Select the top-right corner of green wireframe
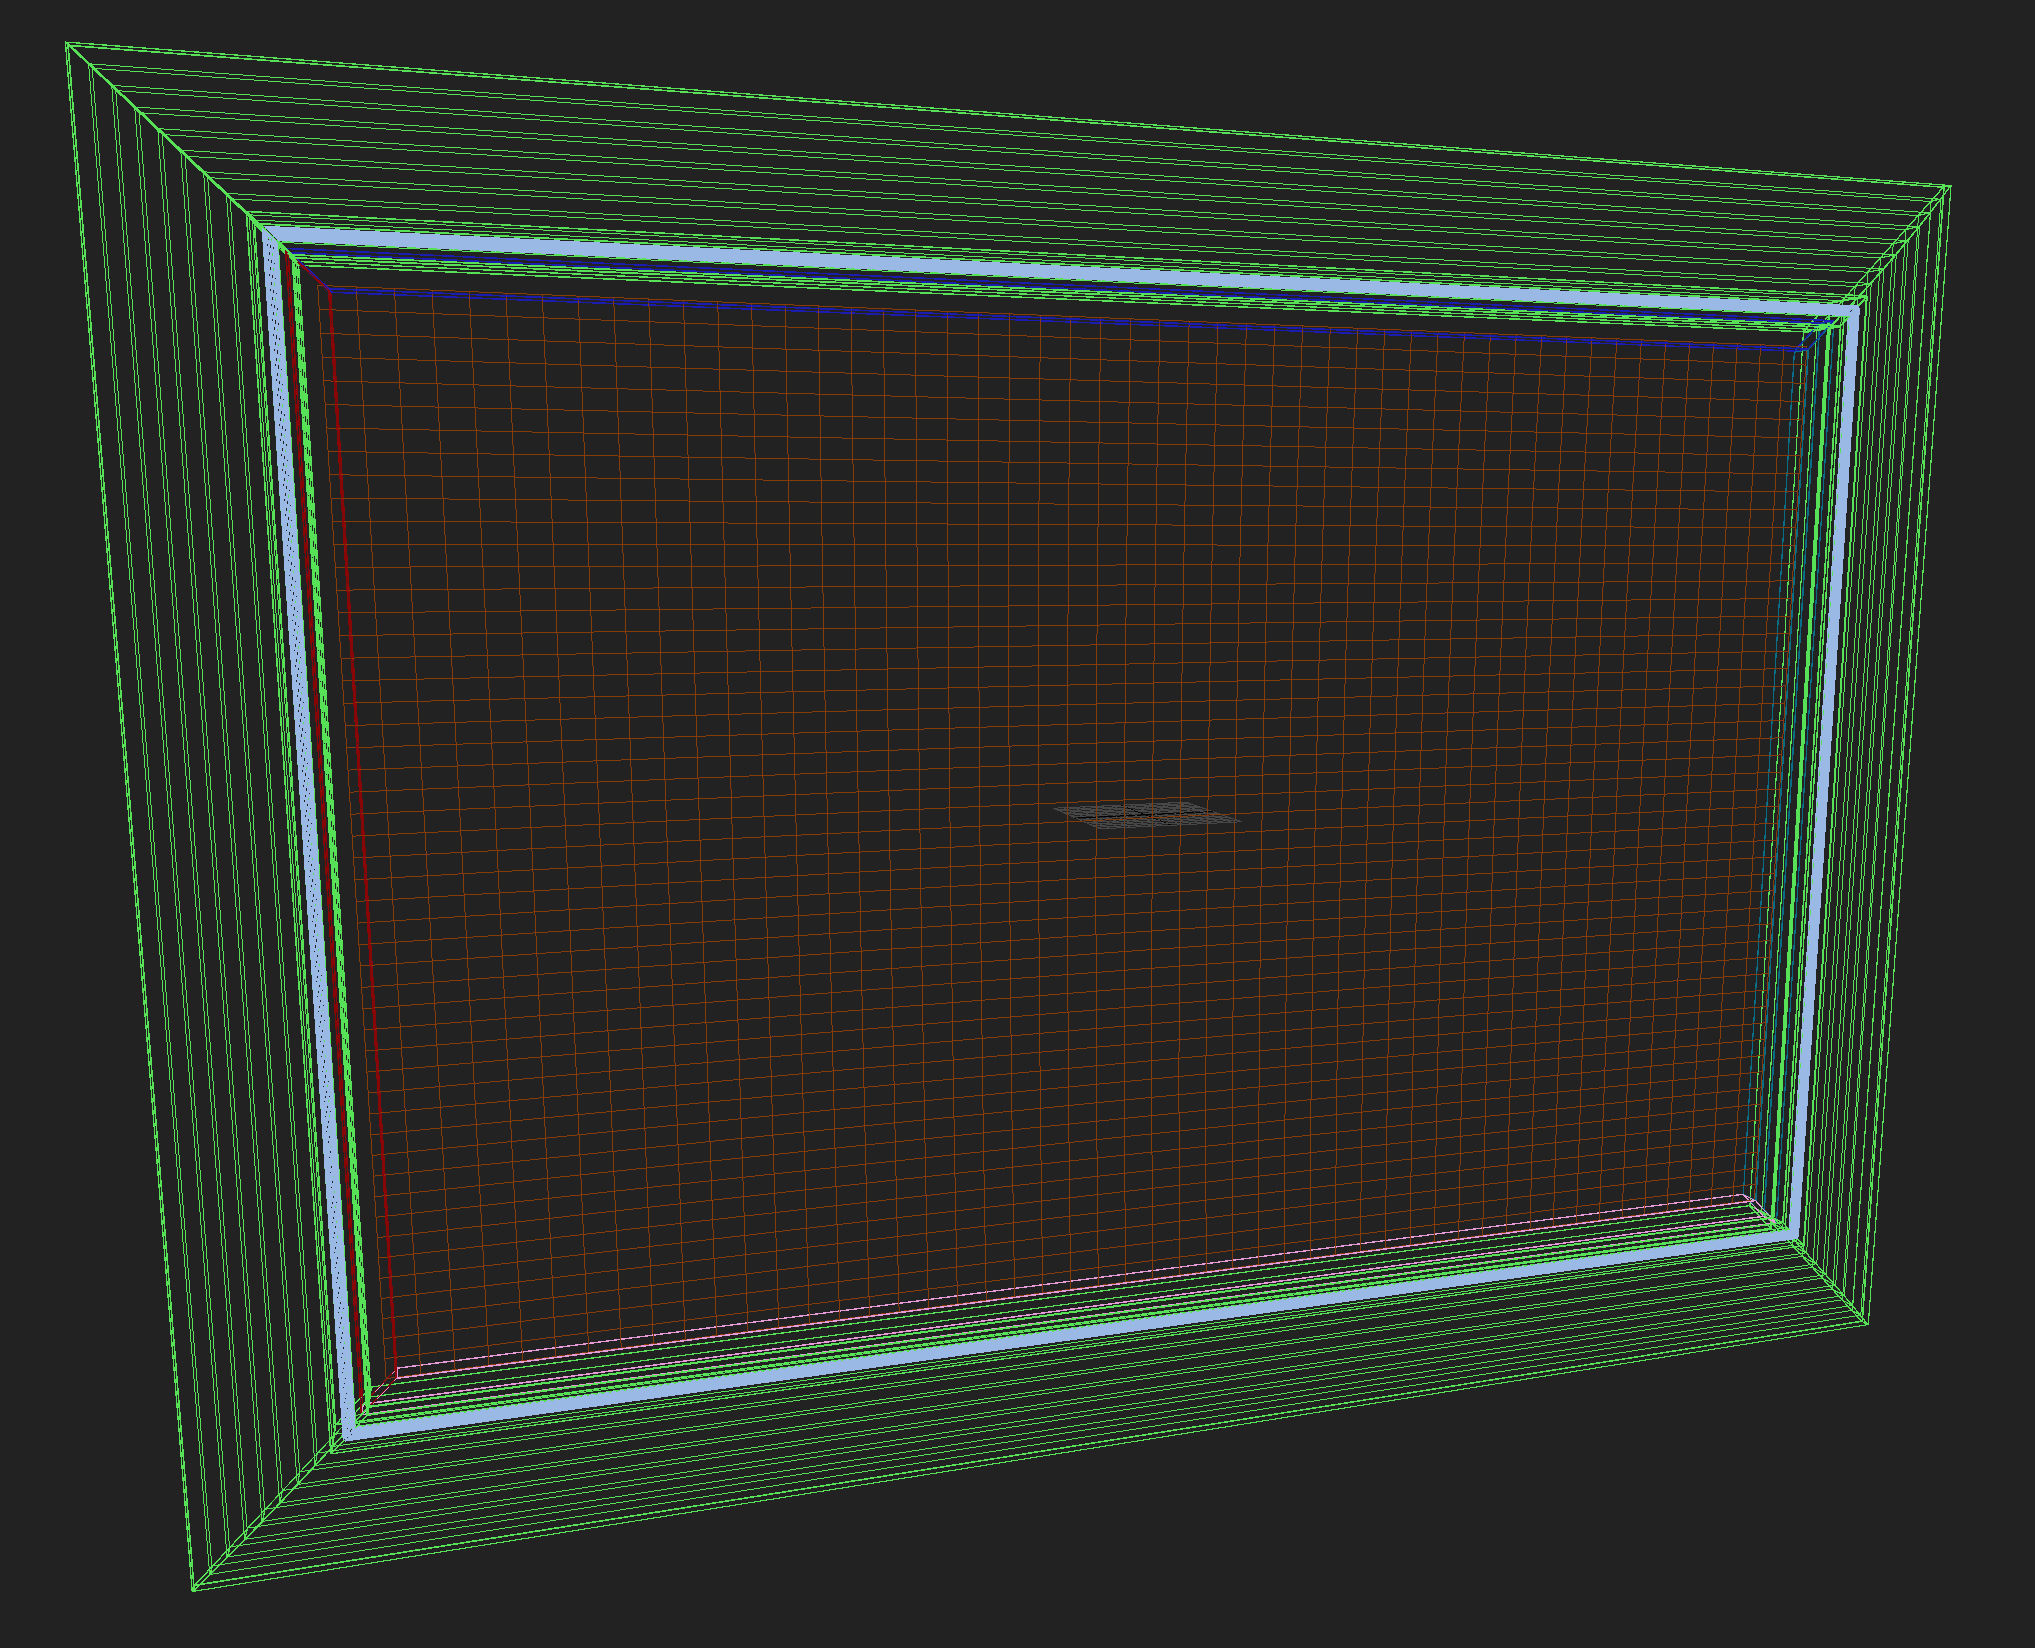 coord(1949,187)
